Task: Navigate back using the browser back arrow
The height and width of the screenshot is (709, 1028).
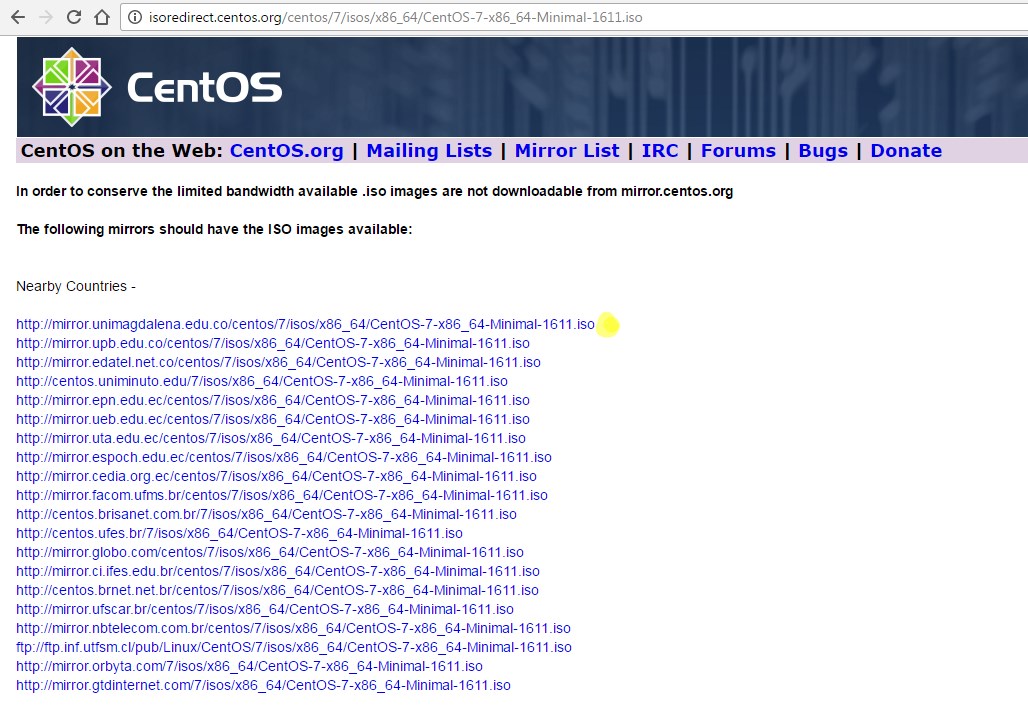Action: pos(18,16)
